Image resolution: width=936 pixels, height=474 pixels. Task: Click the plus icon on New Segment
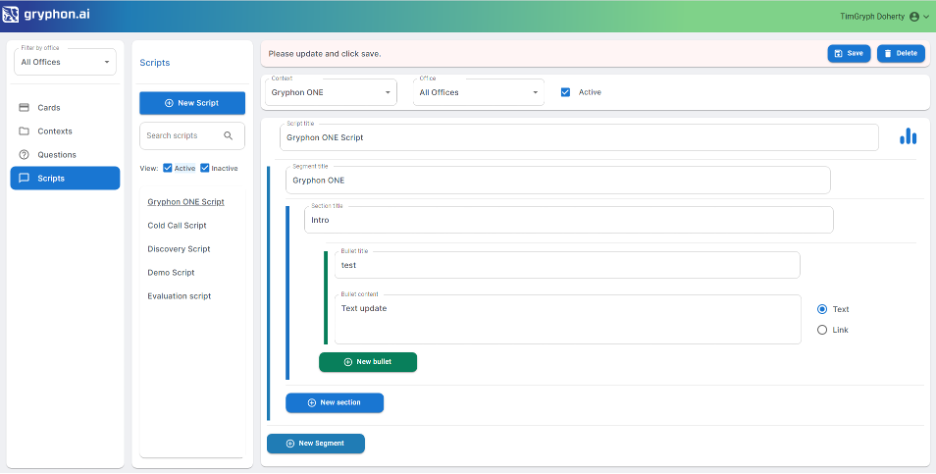[x=290, y=444]
